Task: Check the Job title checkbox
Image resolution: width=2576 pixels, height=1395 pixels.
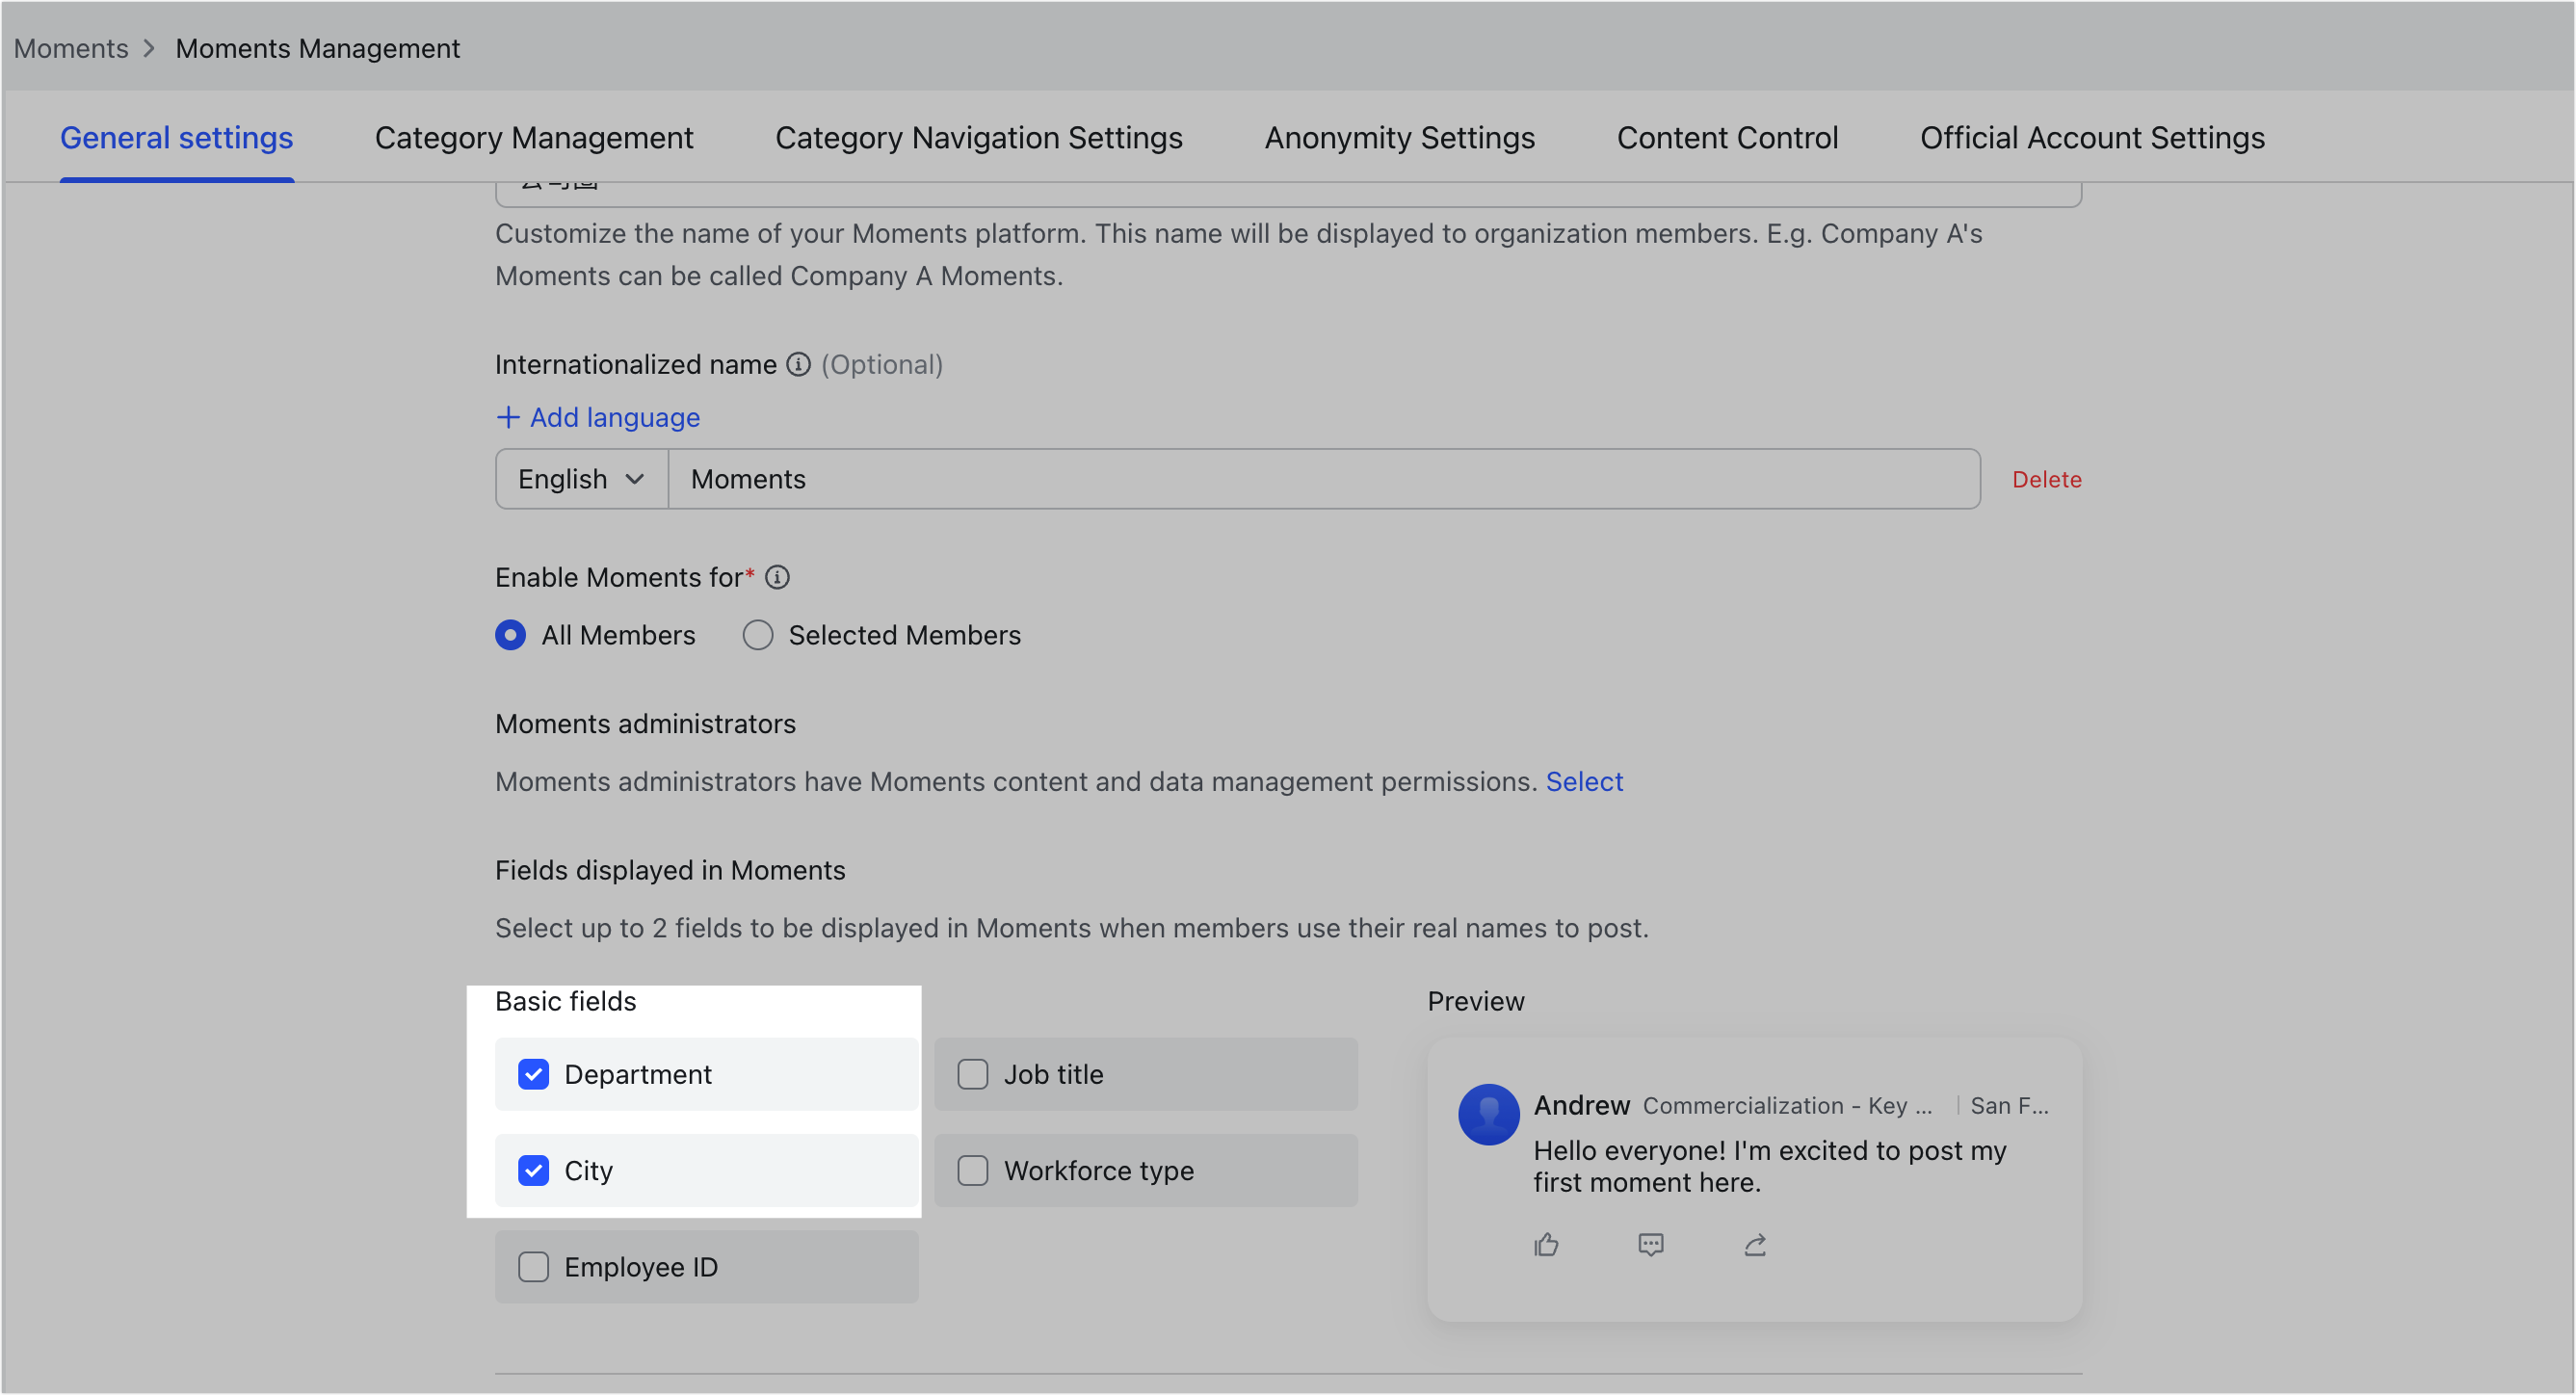Action: coord(972,1075)
